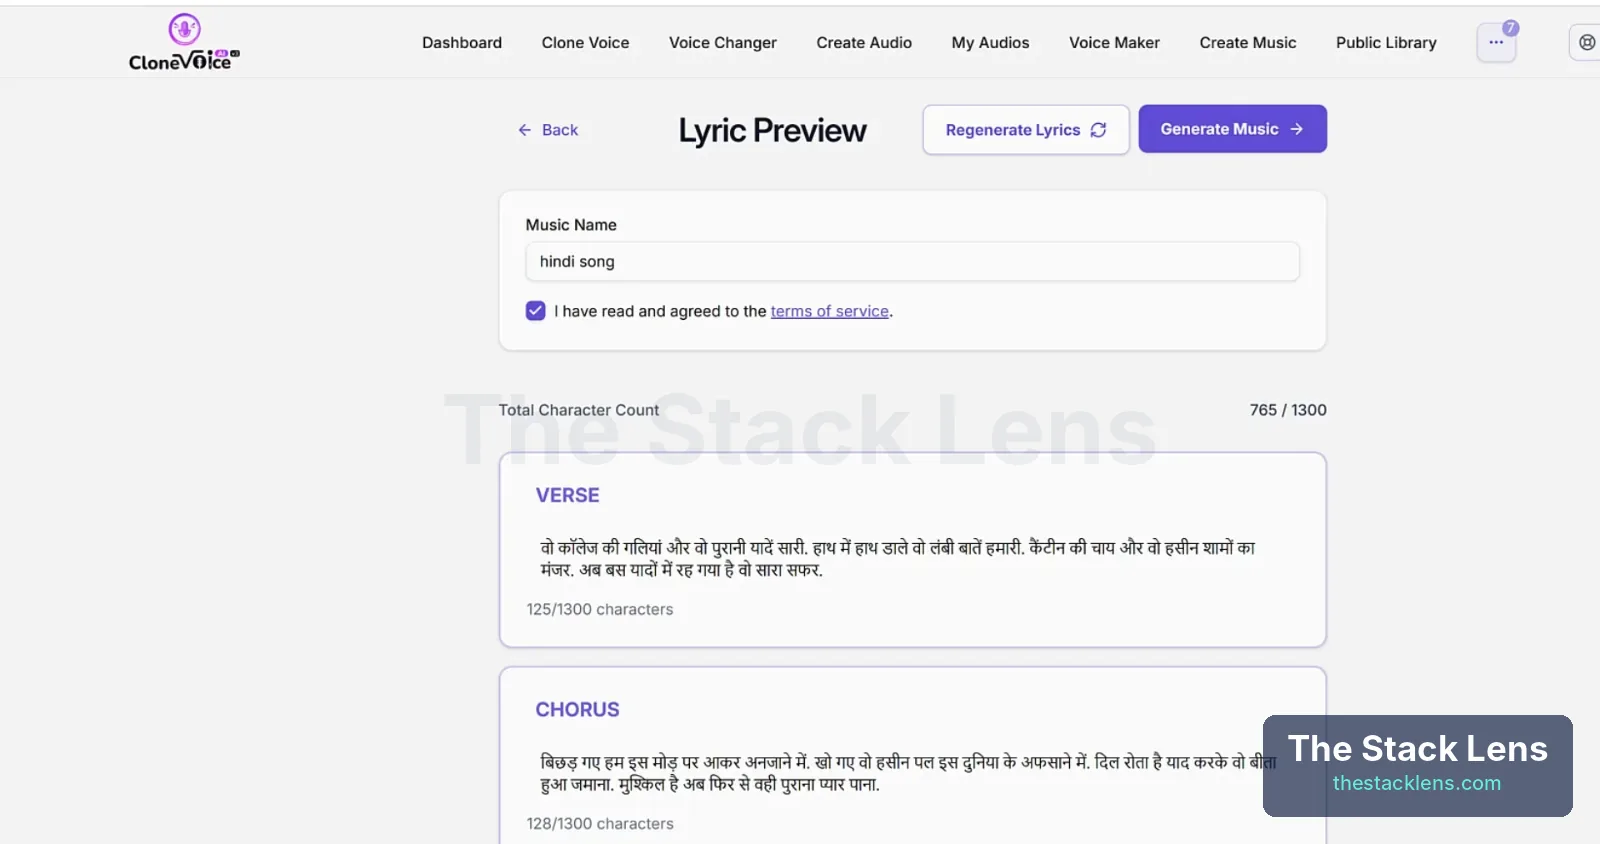
Task: Click the Lyric Preview page title
Action: tap(773, 131)
